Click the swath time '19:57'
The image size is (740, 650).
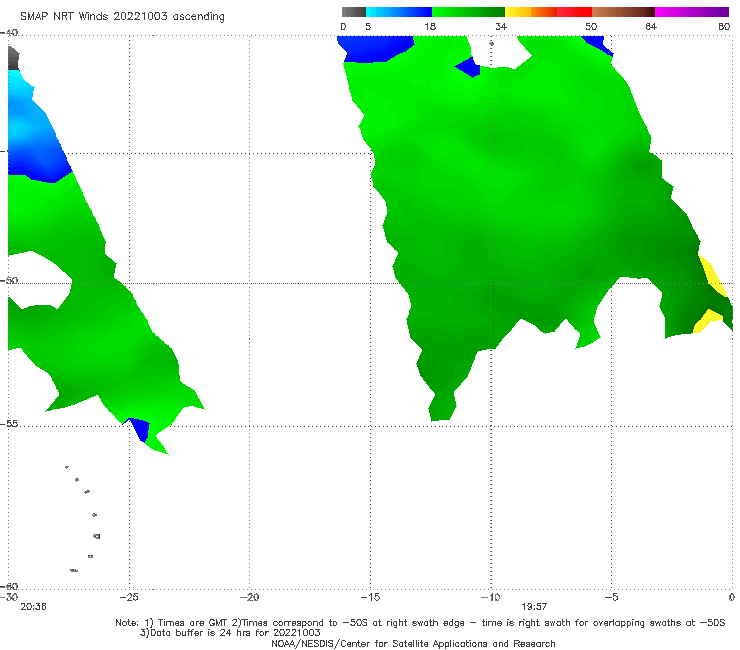click(534, 607)
